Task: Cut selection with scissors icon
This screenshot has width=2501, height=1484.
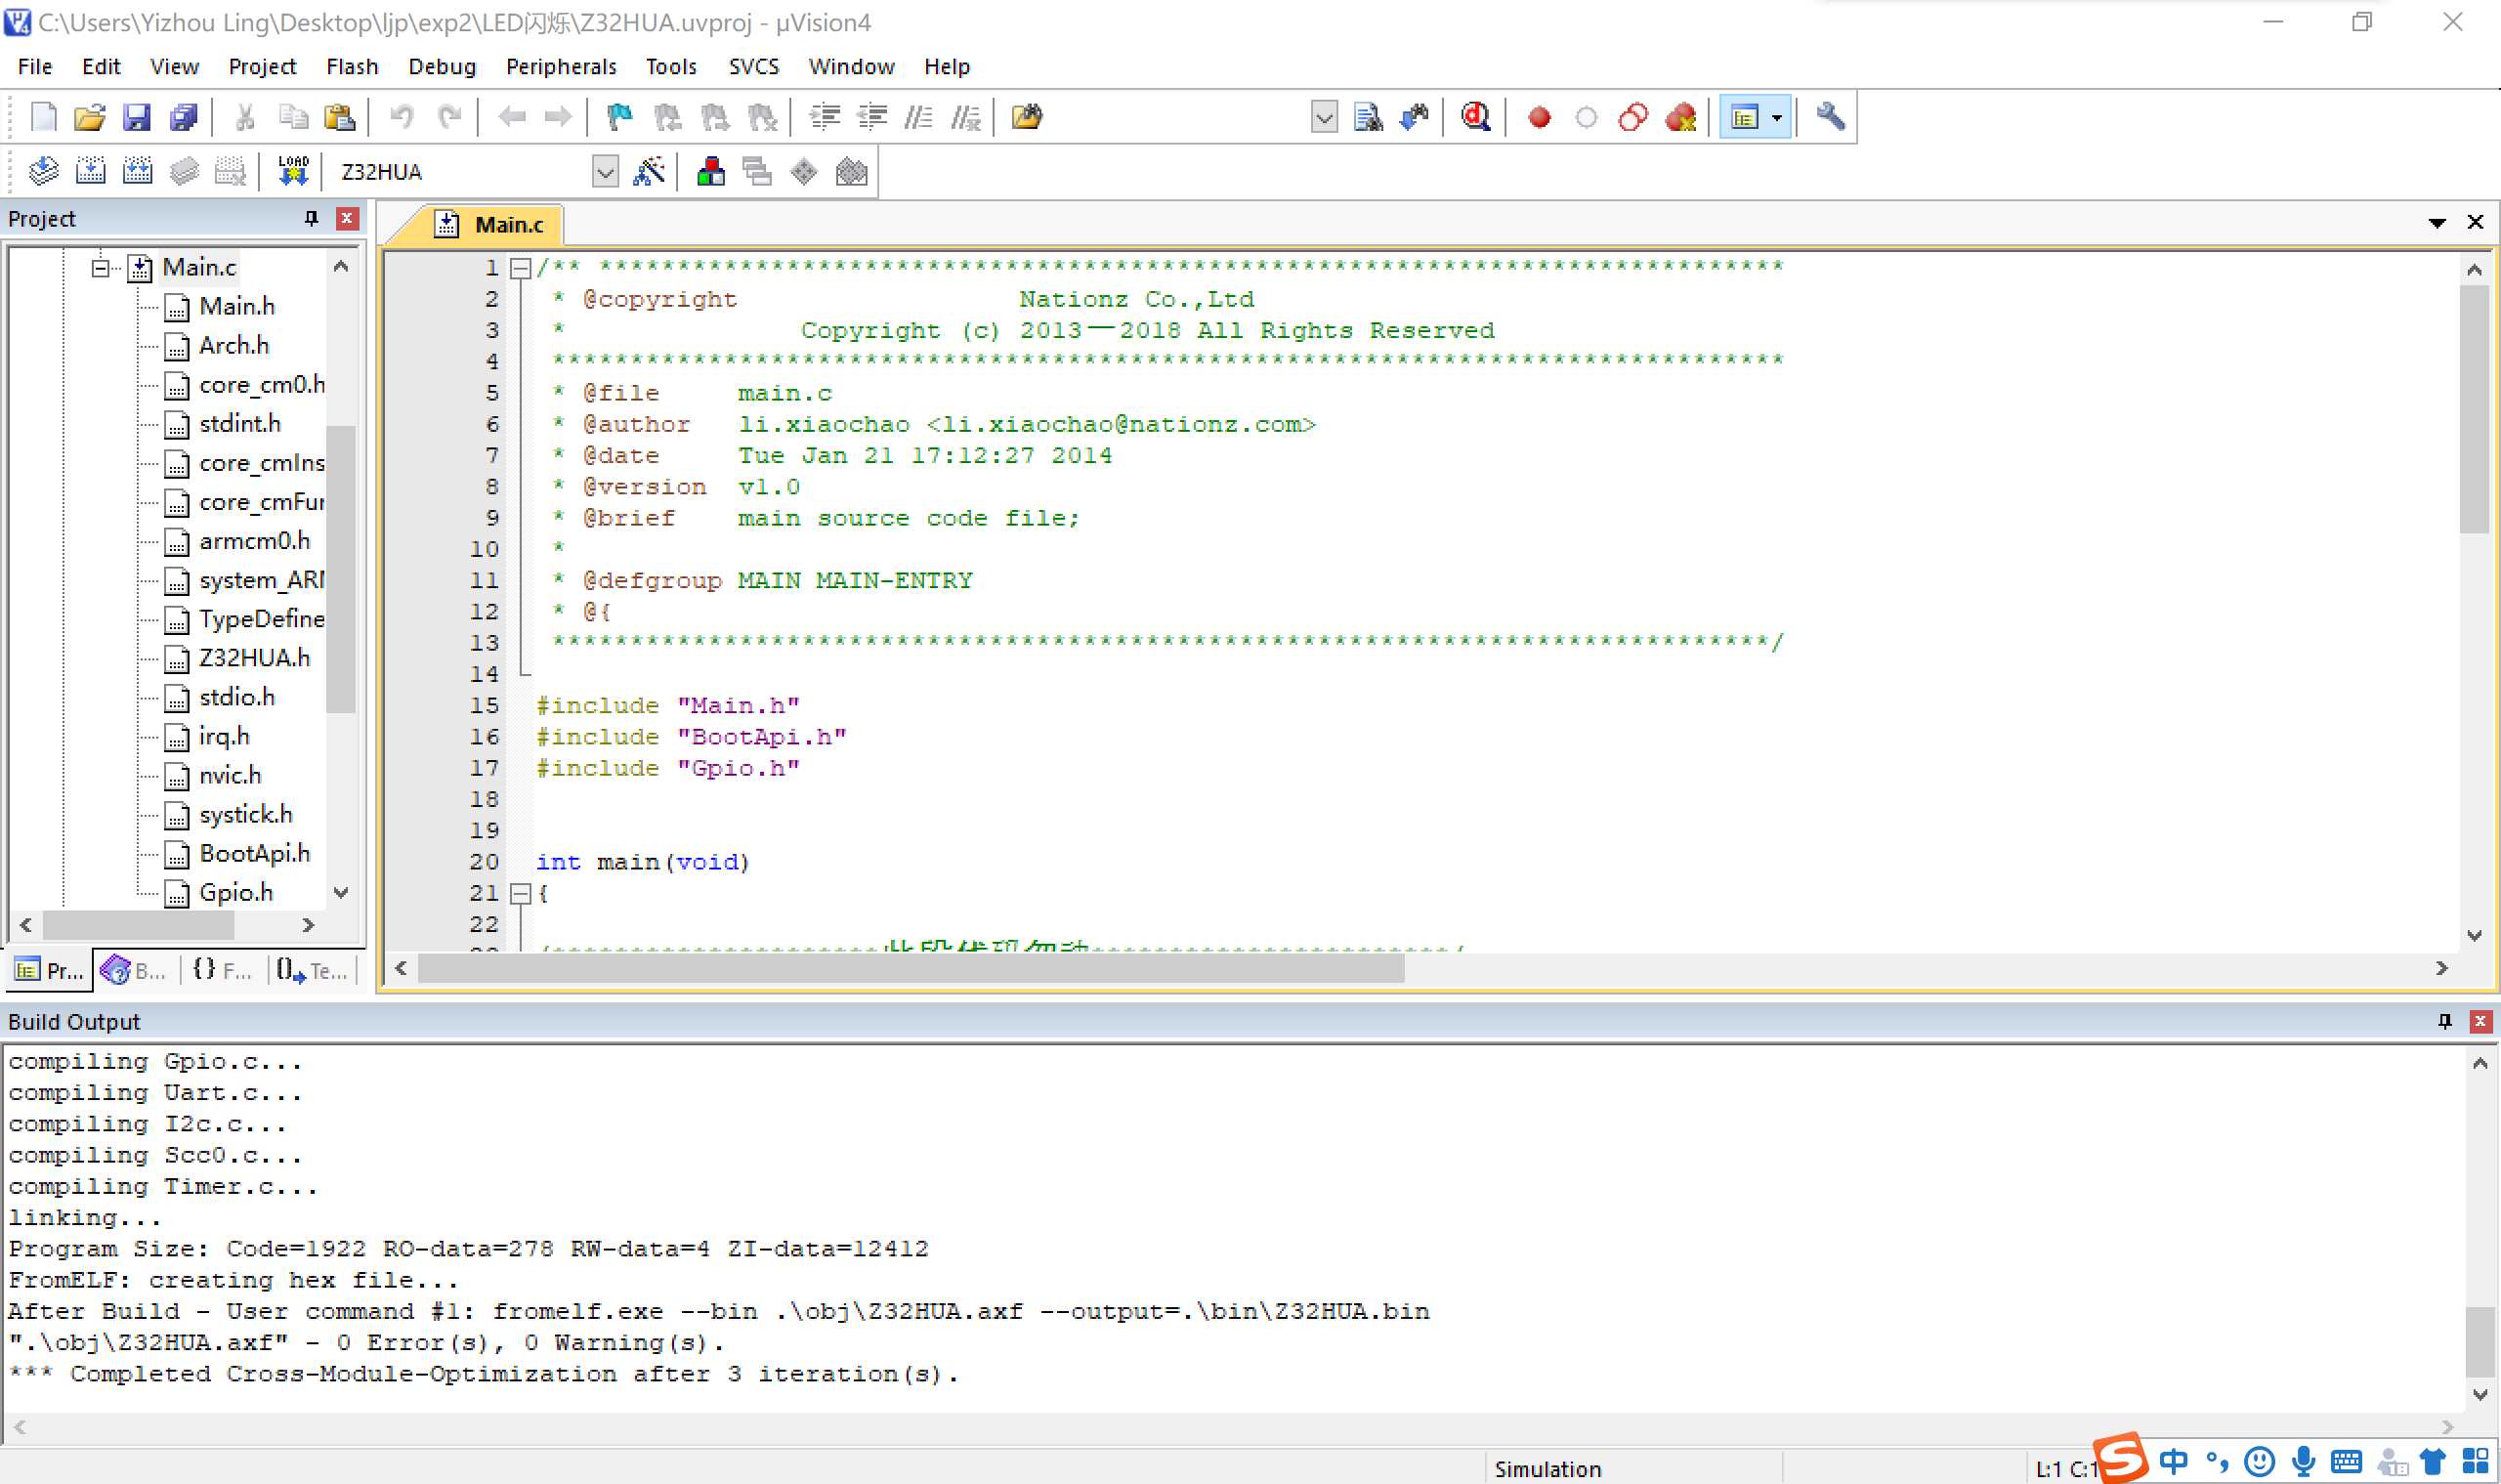Action: tap(244, 118)
